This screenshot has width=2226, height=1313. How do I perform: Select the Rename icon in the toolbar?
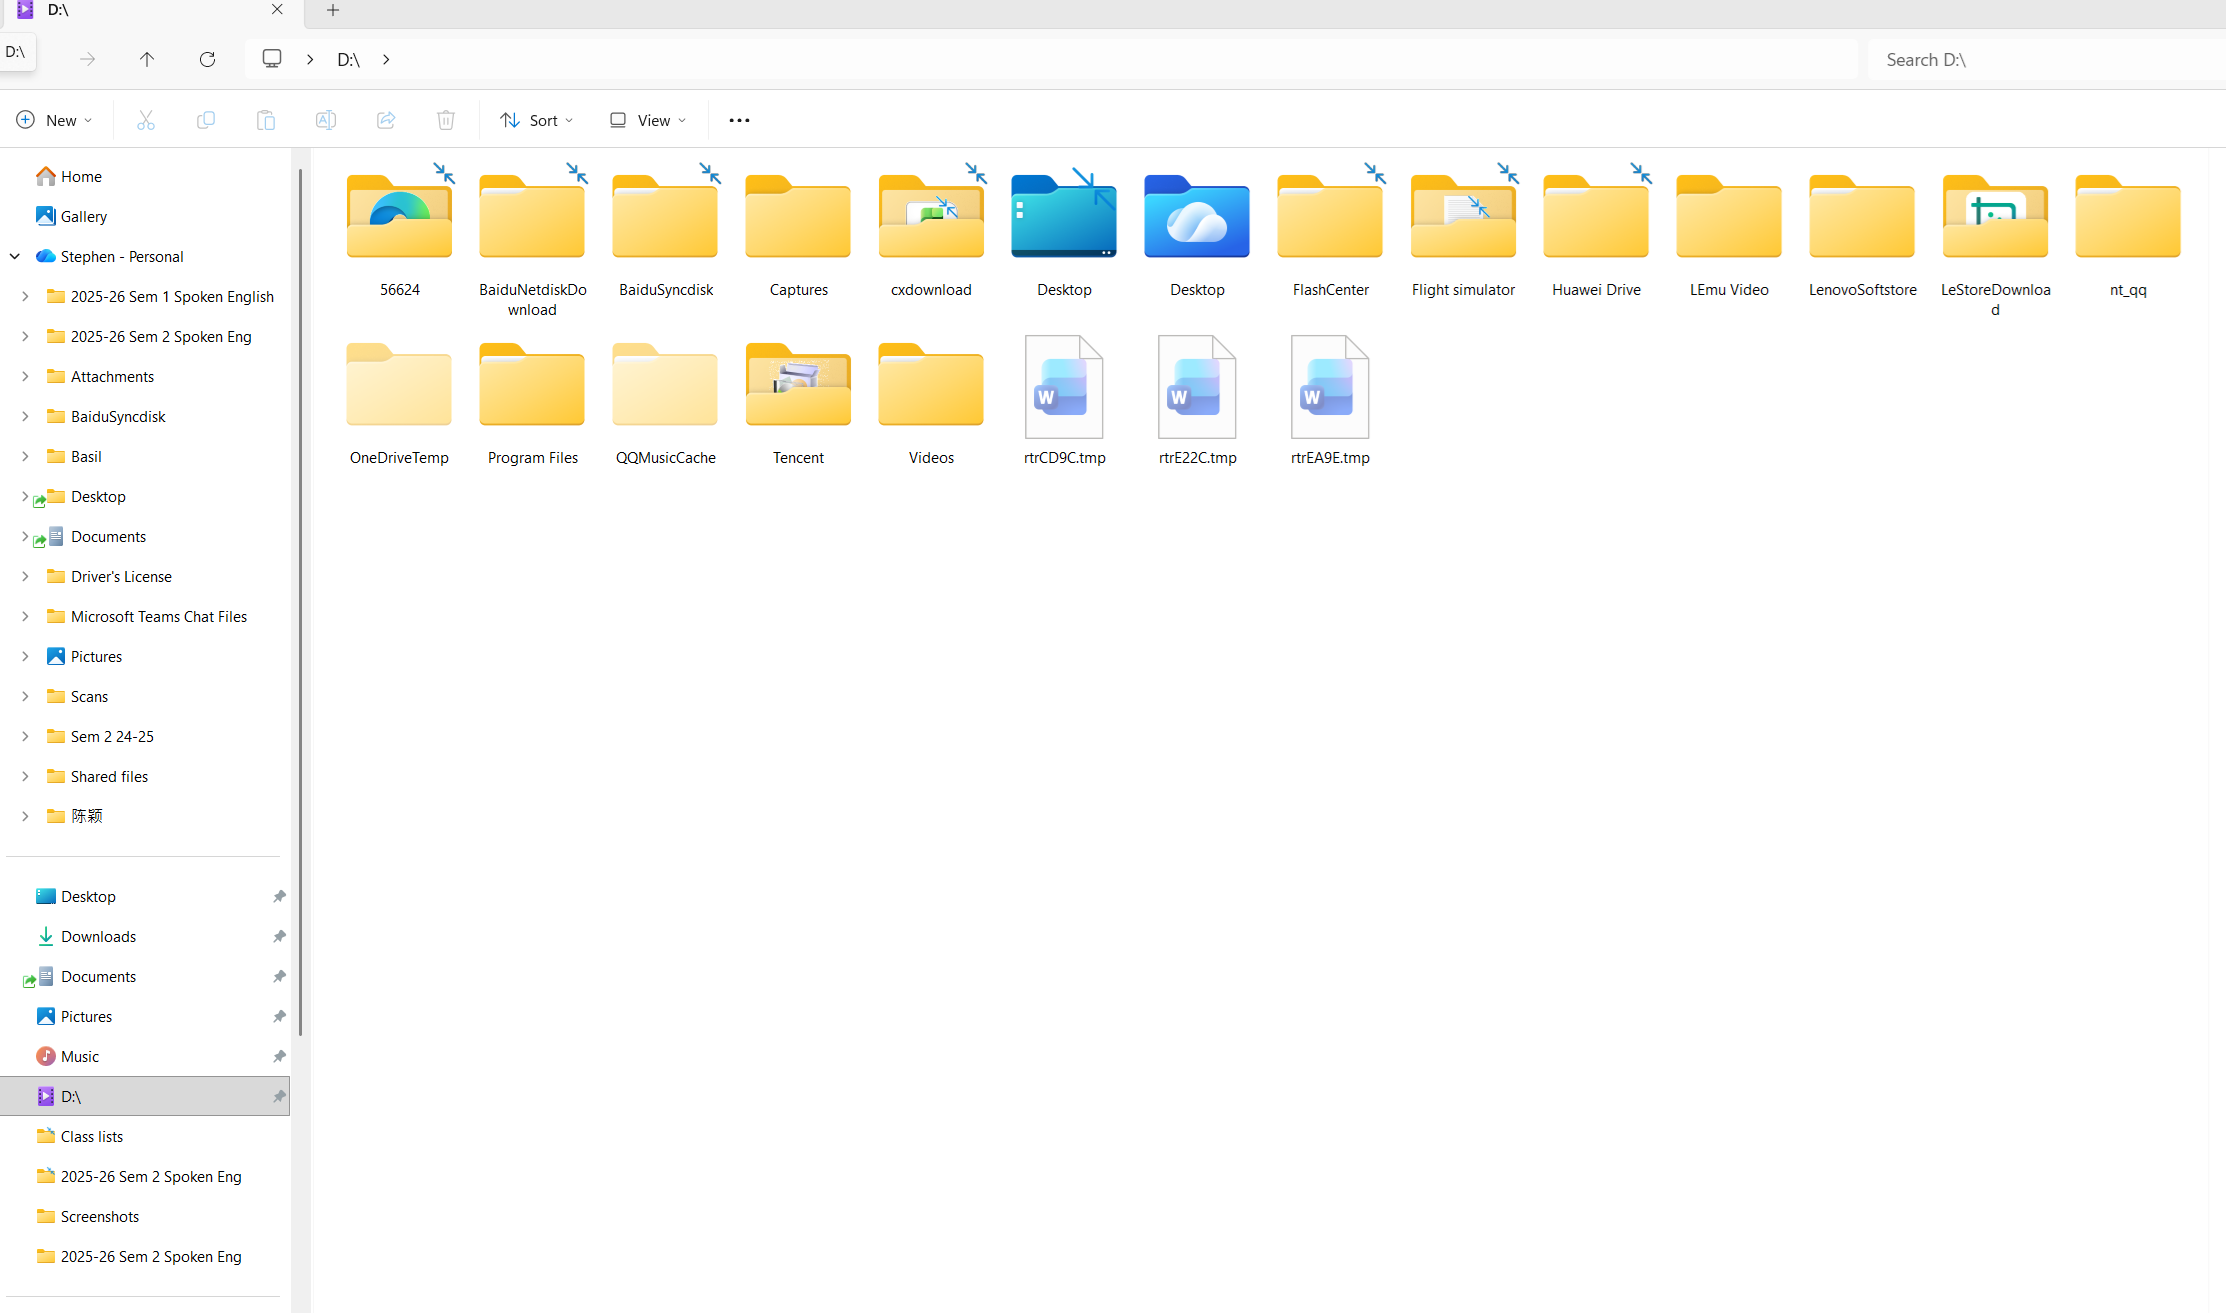point(326,119)
